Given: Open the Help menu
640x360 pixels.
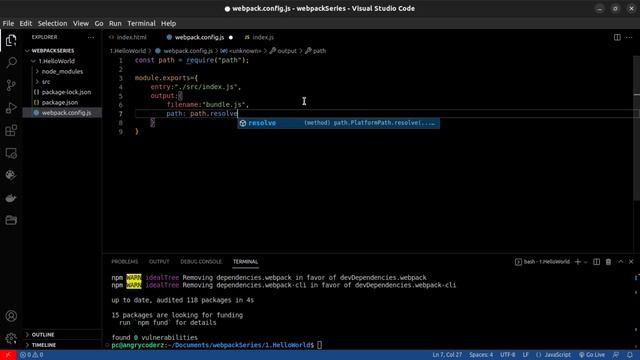Looking at the screenshot, I should pos(168,23).
